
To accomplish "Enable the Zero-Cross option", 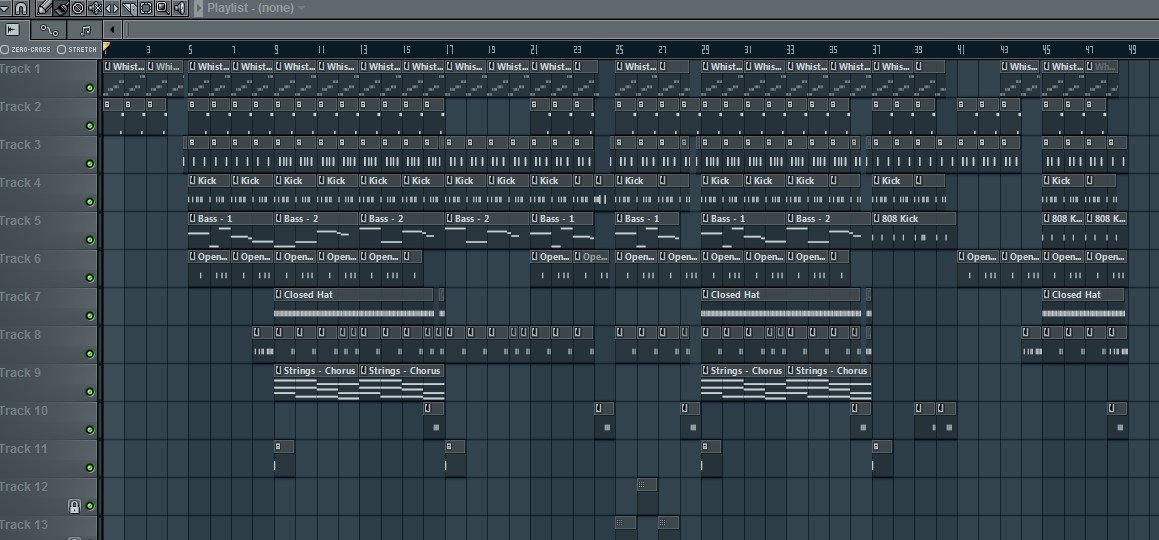I will click(x=5, y=49).
